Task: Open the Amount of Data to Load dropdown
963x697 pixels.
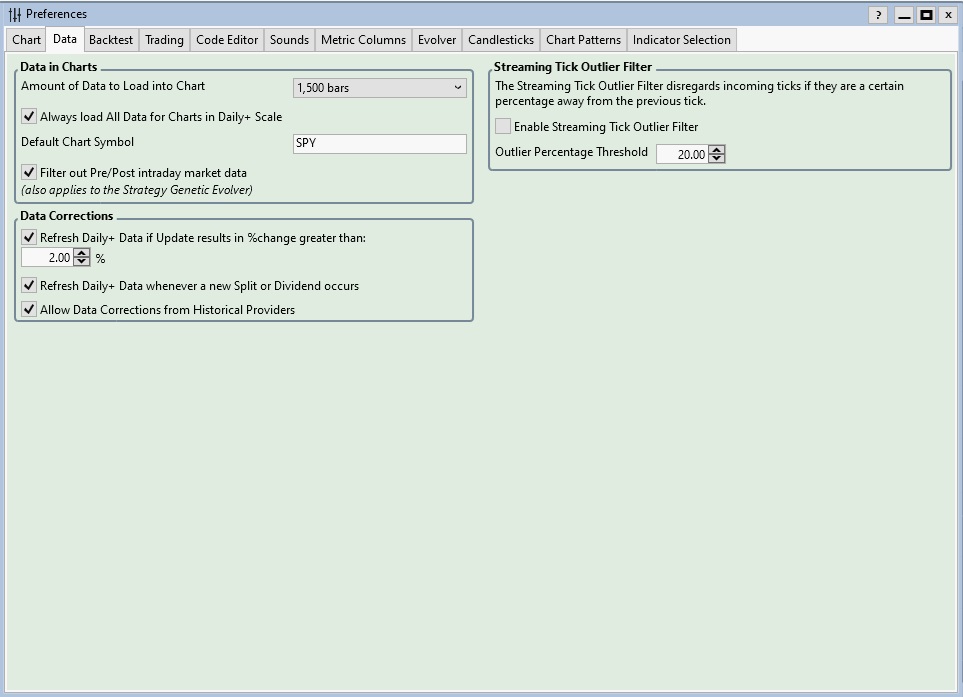Action: [x=380, y=88]
